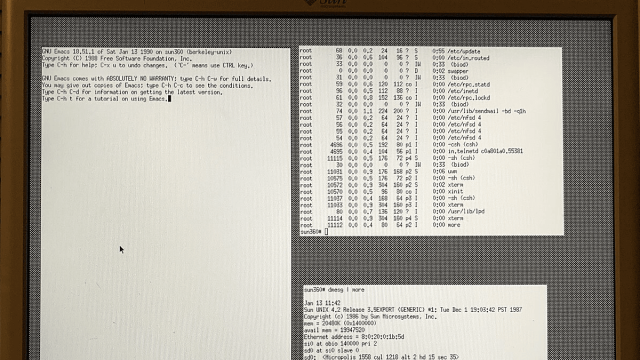Click the '/etc/nfsd 4' row with PID 55
Screen dimensions: 640x360
pos(391,131)
